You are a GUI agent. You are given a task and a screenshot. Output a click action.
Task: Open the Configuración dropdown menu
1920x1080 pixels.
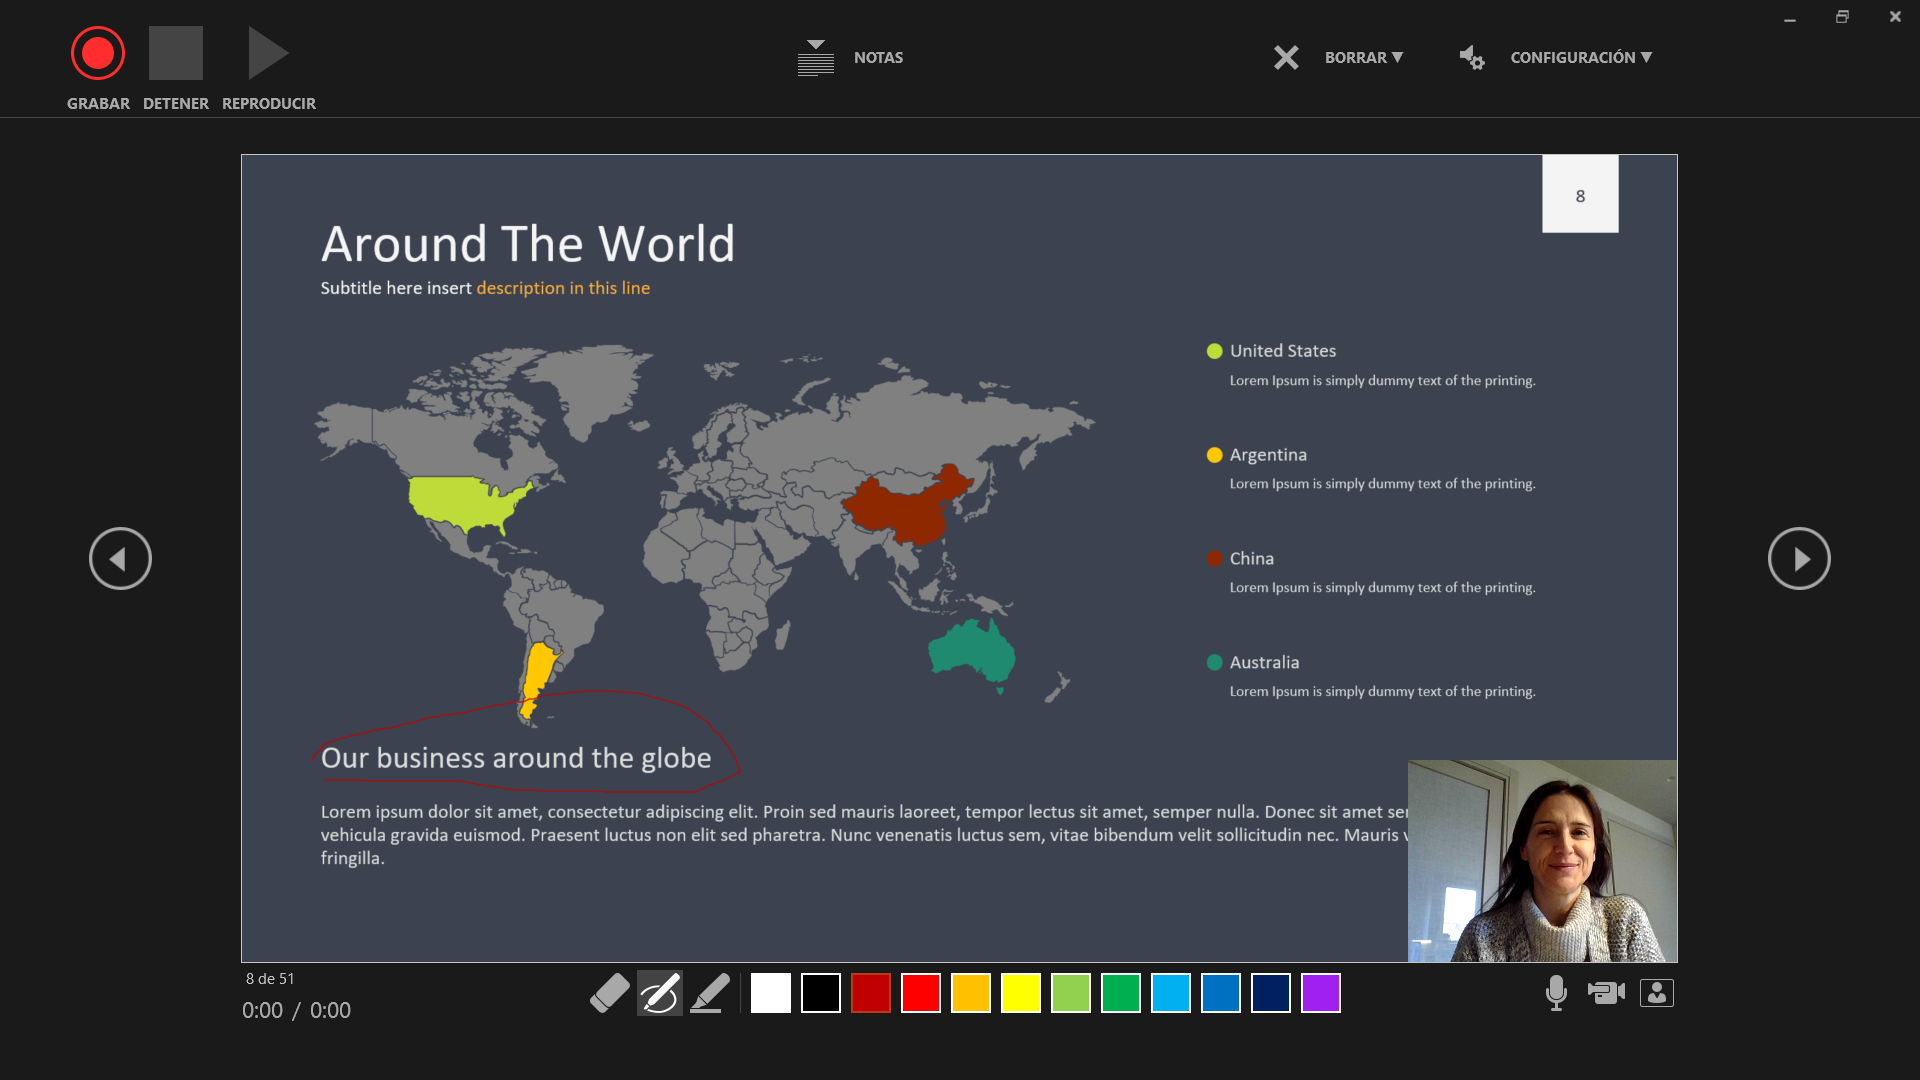1581,58
